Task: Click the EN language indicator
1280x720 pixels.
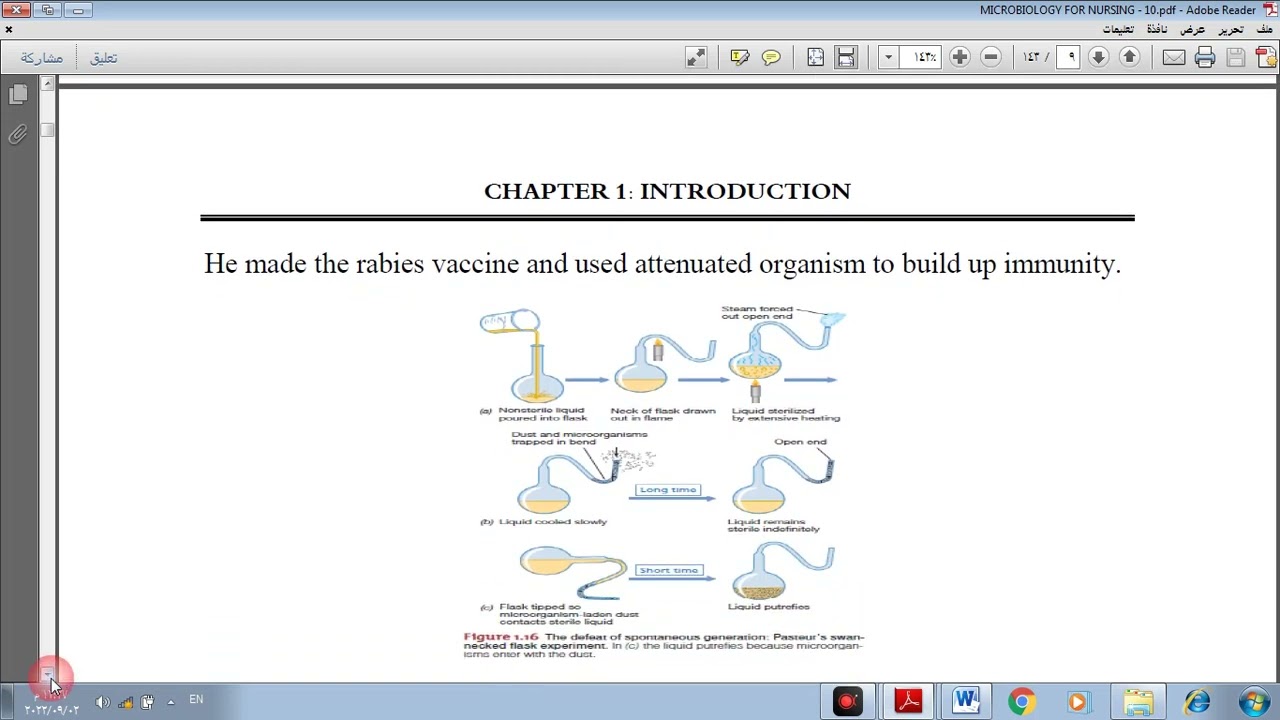Action: [x=196, y=700]
